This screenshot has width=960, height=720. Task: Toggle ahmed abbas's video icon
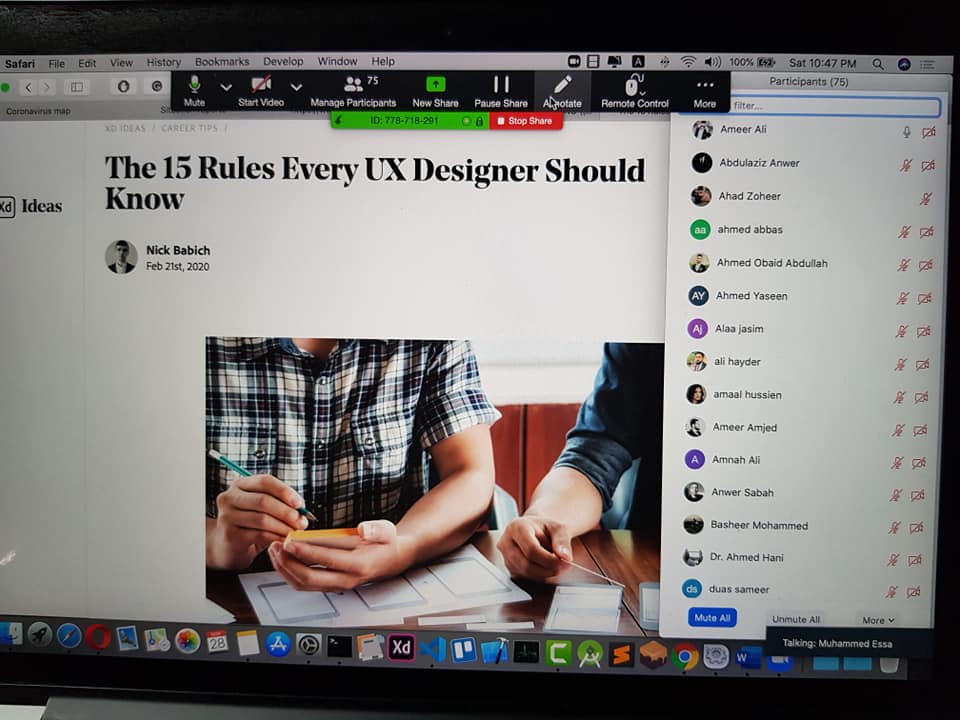click(926, 231)
